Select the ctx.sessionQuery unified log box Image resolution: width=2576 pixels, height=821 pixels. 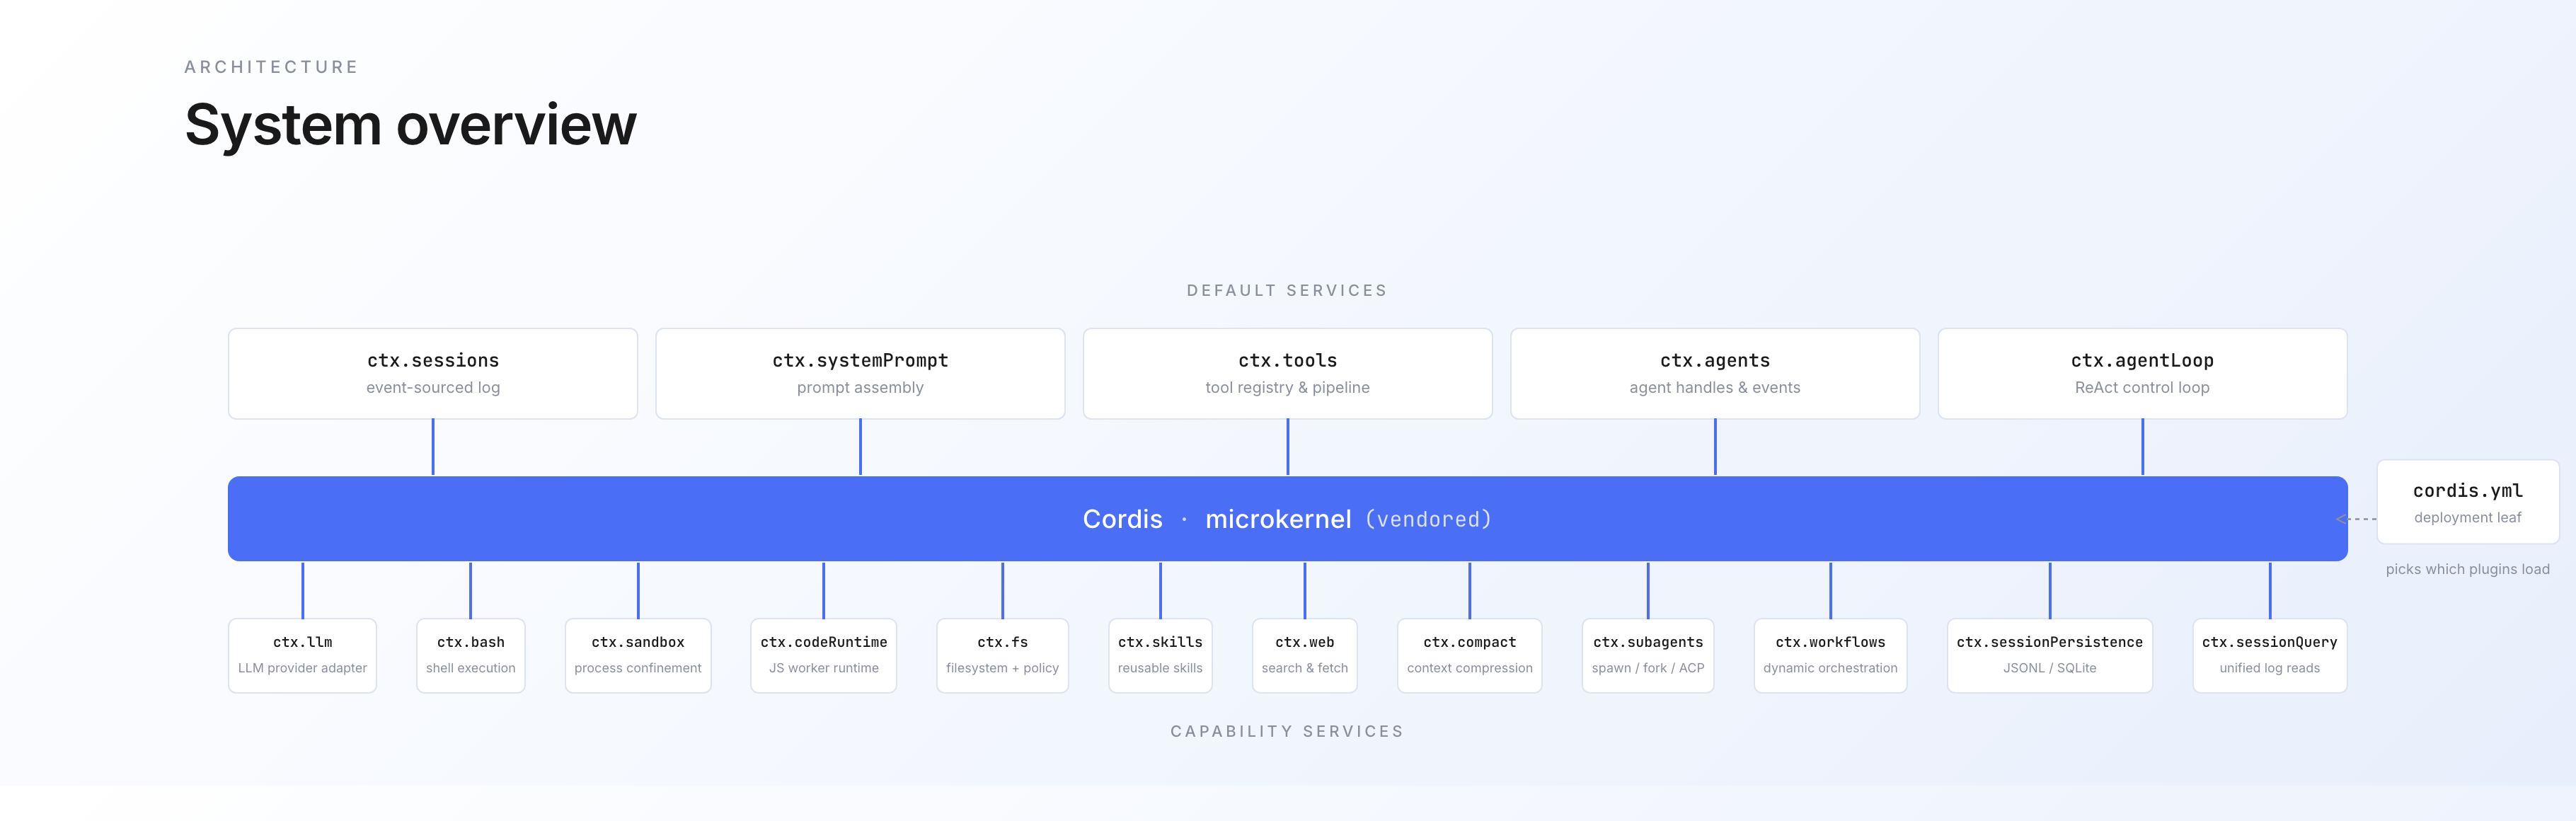pos(2269,655)
